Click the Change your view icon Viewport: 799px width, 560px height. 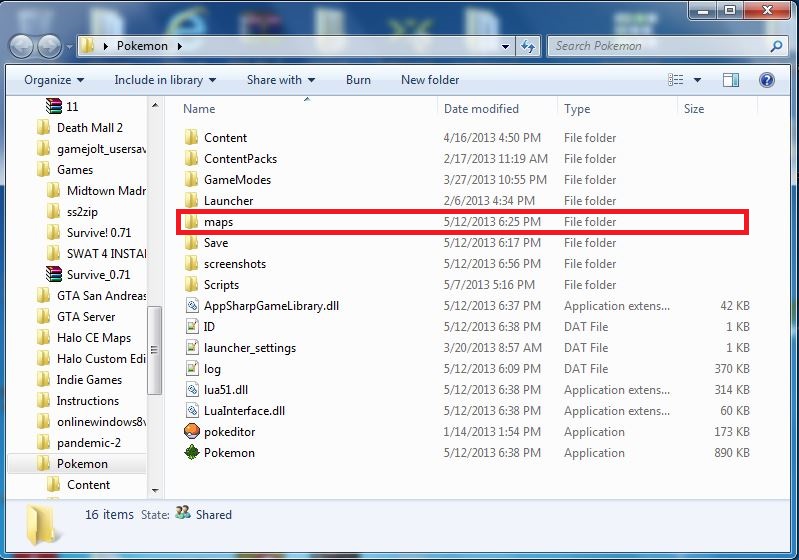coord(676,80)
